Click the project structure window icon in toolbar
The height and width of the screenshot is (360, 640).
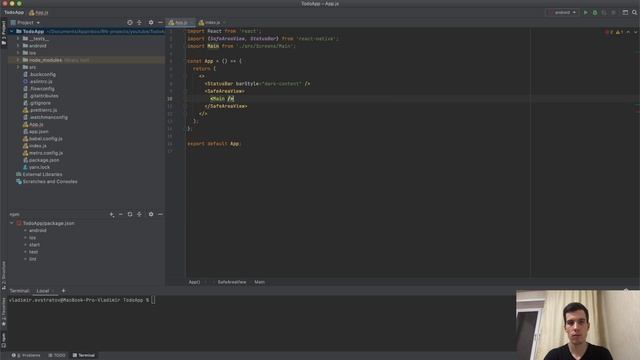click(x=625, y=13)
